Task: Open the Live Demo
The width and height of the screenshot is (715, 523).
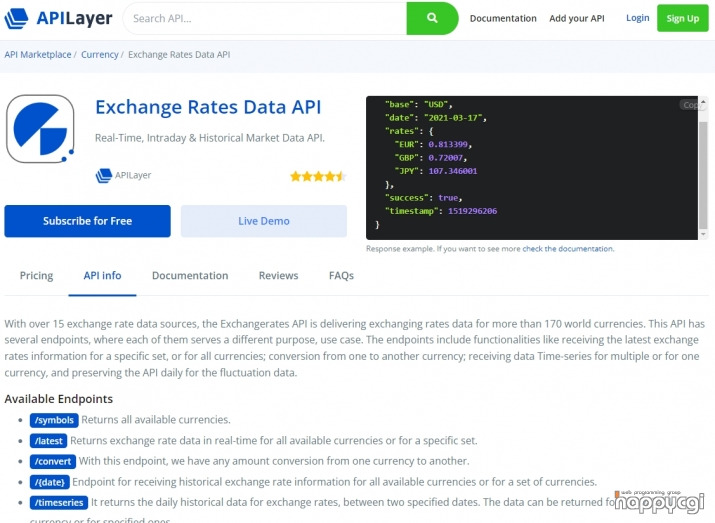Action: click(264, 221)
